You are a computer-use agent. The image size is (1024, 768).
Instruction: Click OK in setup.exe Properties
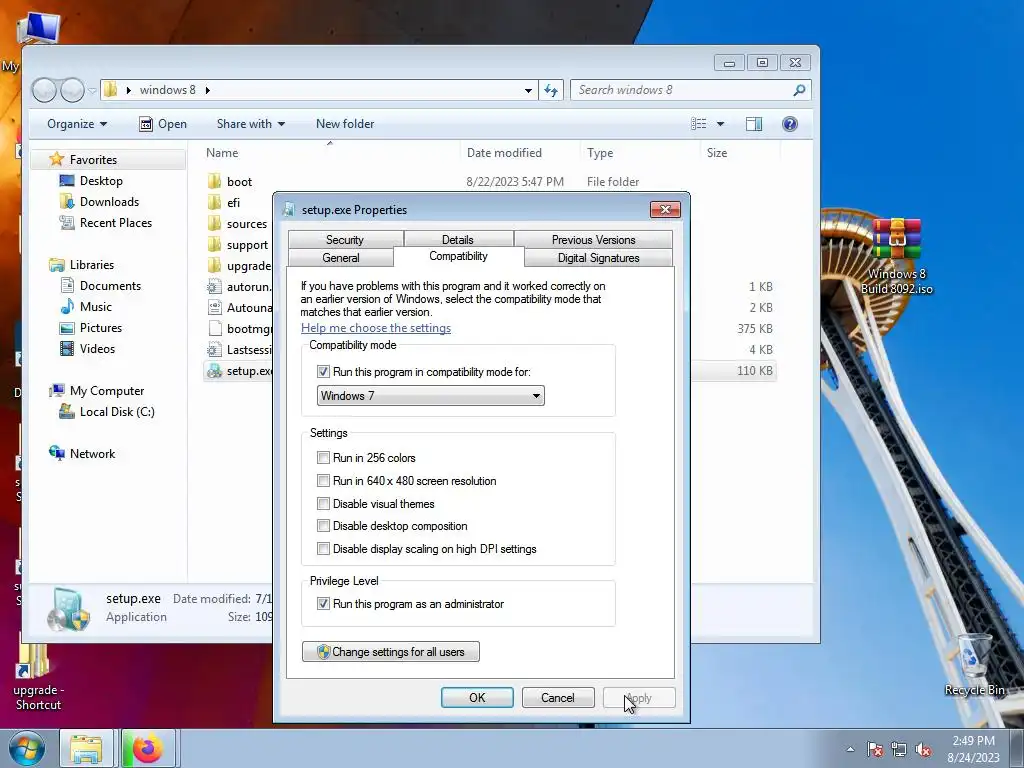pyautogui.click(x=477, y=697)
